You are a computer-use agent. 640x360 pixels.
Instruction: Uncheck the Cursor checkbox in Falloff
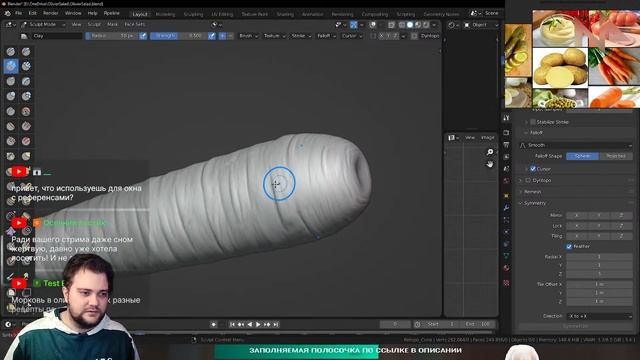pyautogui.click(x=533, y=169)
